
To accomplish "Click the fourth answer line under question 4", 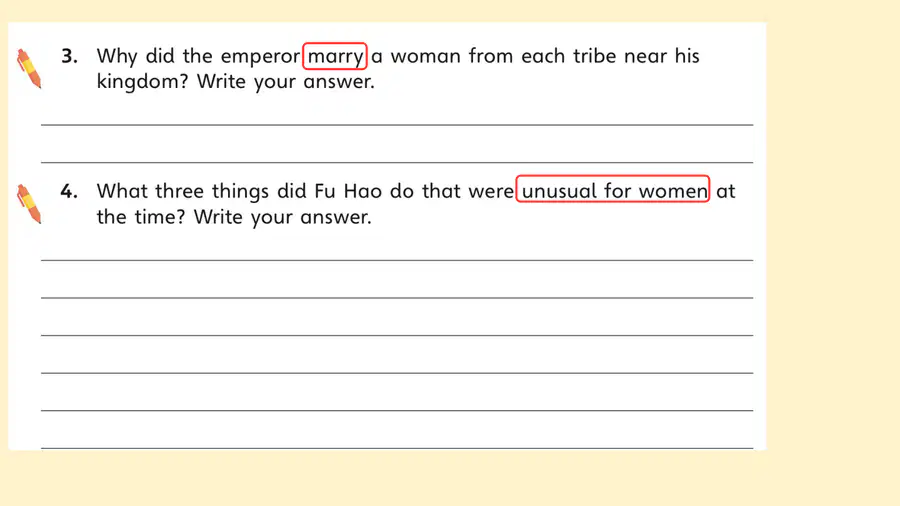I will pyautogui.click(x=397, y=373).
